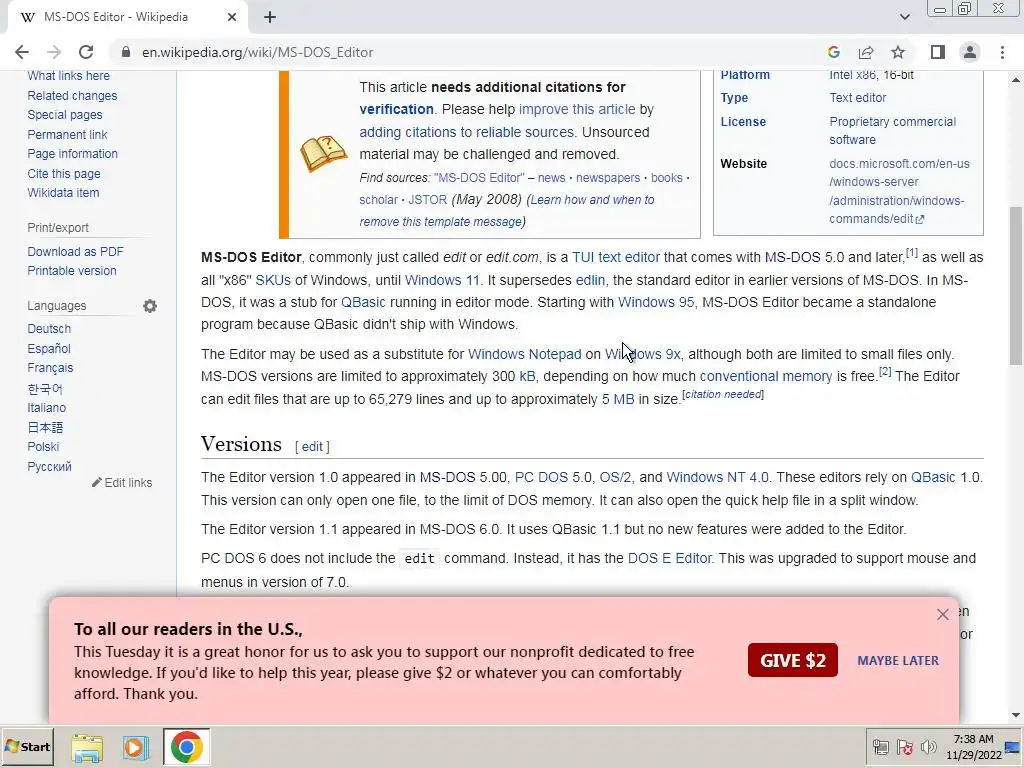Screen dimensions: 1024x768
Task: Open Related changes in the sidebar
Action: tap(72, 95)
